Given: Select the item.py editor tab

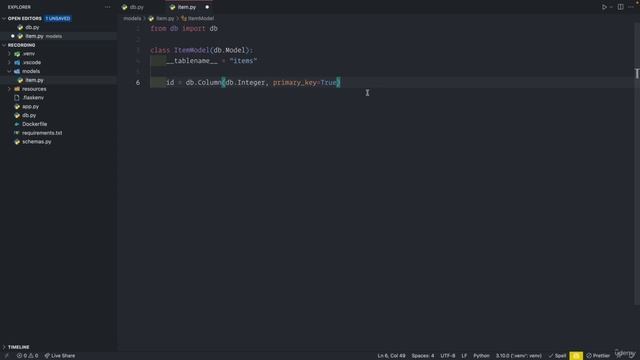Looking at the screenshot, I should [187, 7].
